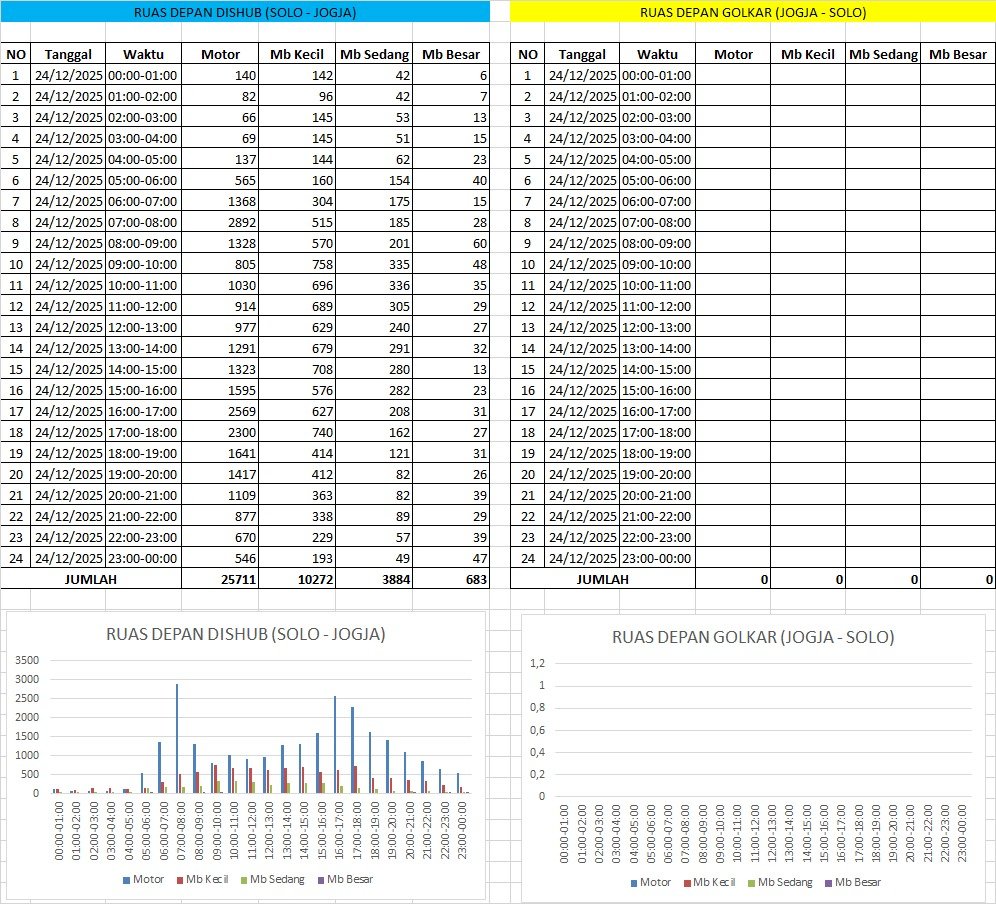Click the peak Motor value 2892
Image resolution: width=996 pixels, height=904 pixels.
point(220,222)
